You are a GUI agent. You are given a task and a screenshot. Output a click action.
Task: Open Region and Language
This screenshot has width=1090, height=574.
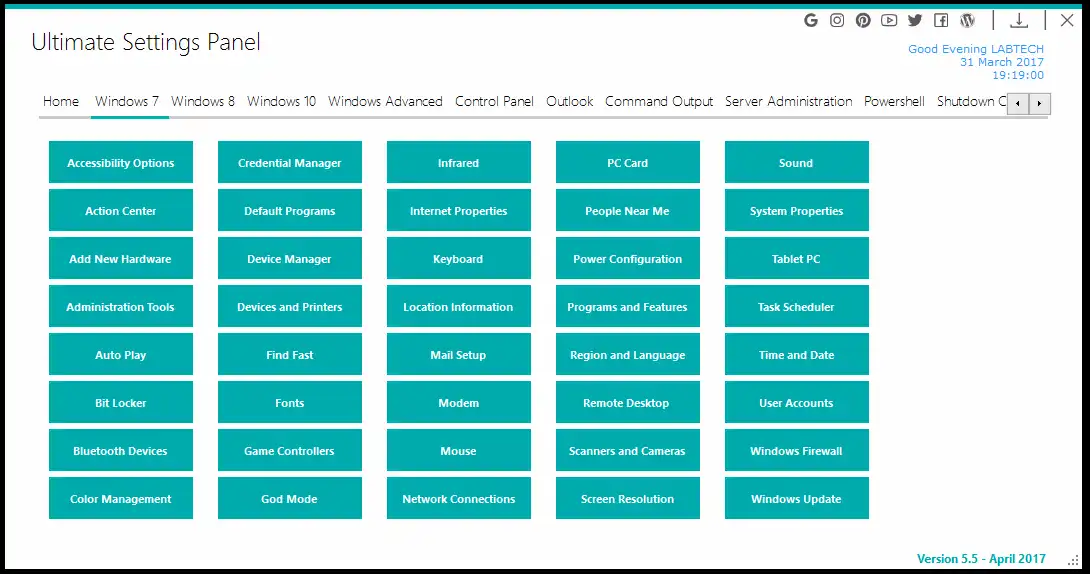(628, 354)
